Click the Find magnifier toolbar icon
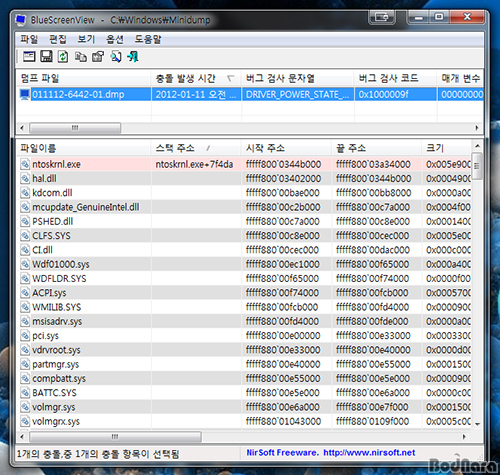500x475 pixels. pyautogui.click(x=116, y=57)
